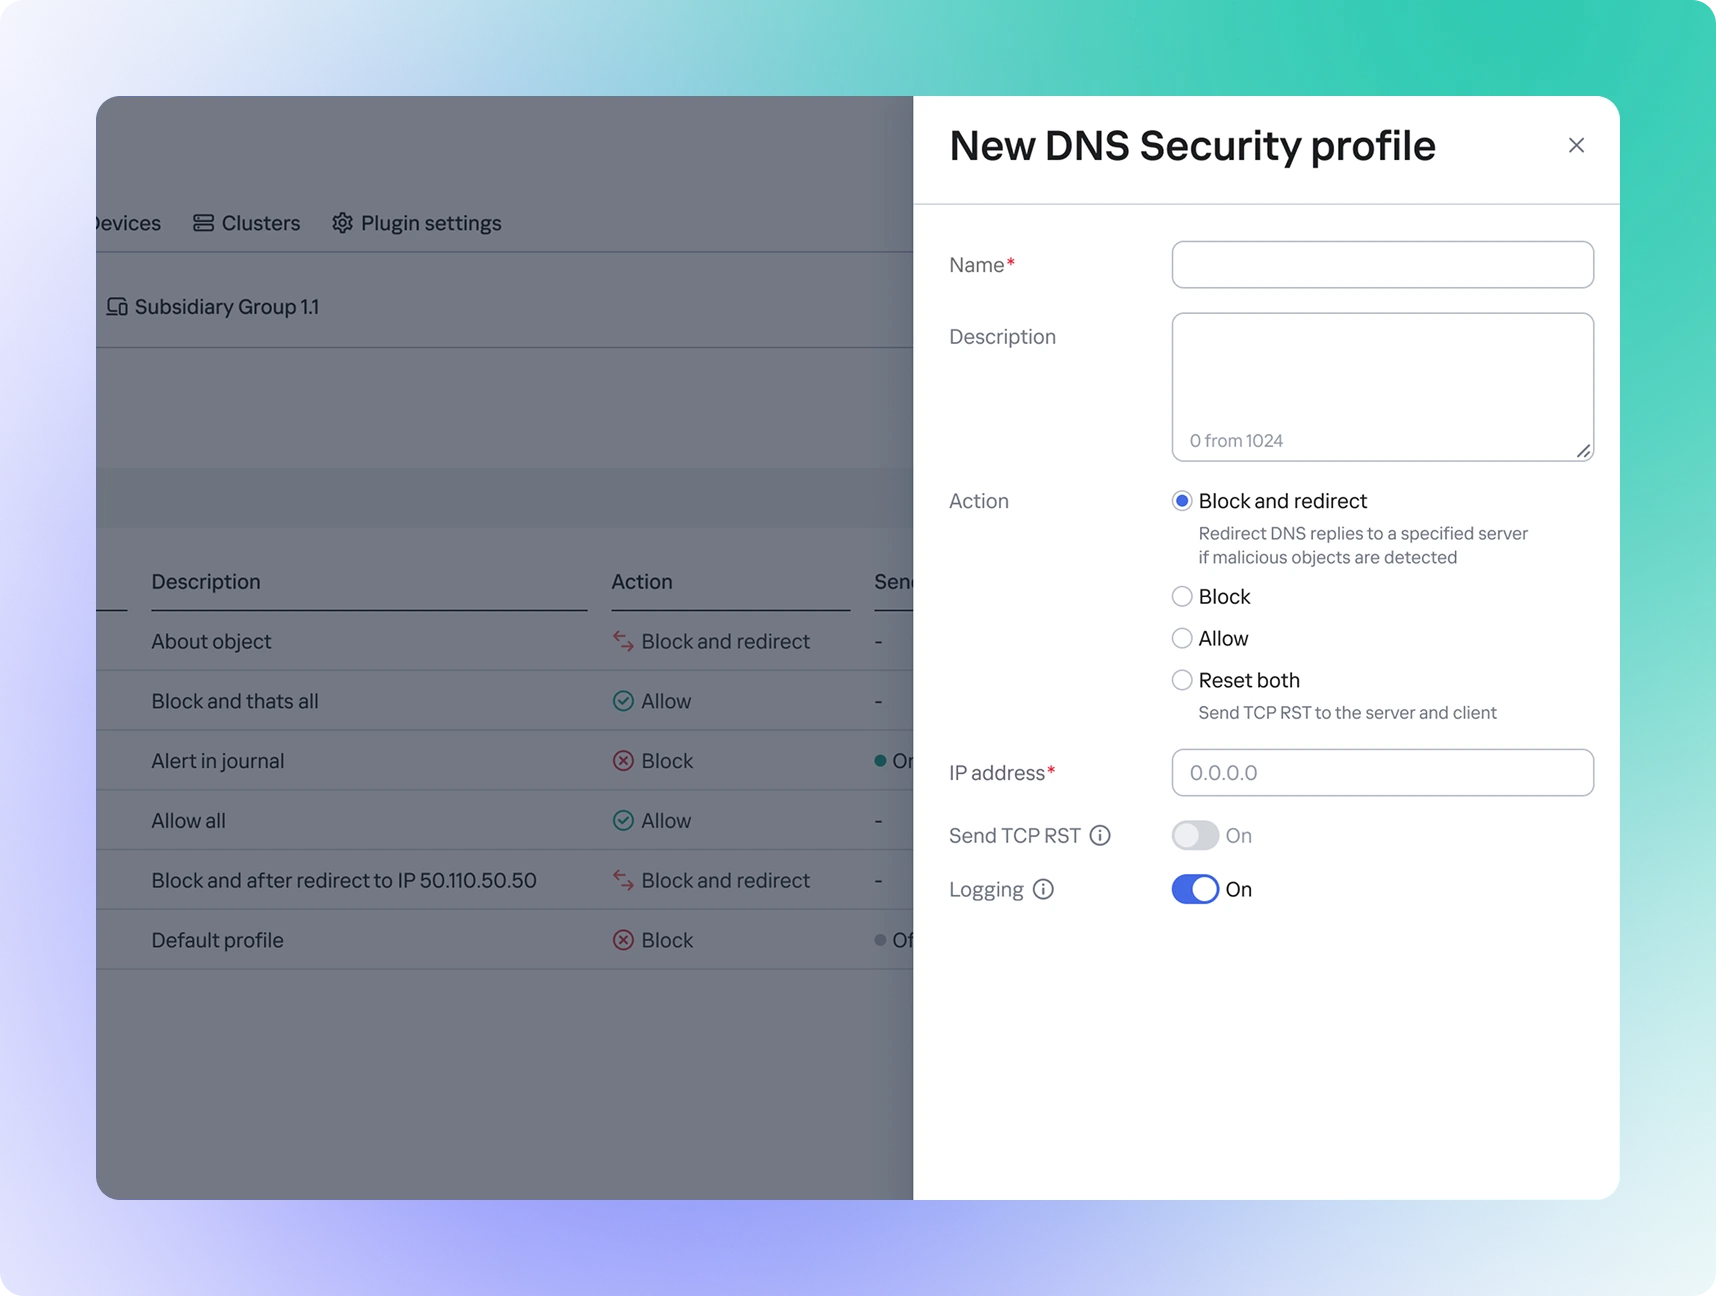Click the info icon next to Logging

pyautogui.click(x=1043, y=889)
